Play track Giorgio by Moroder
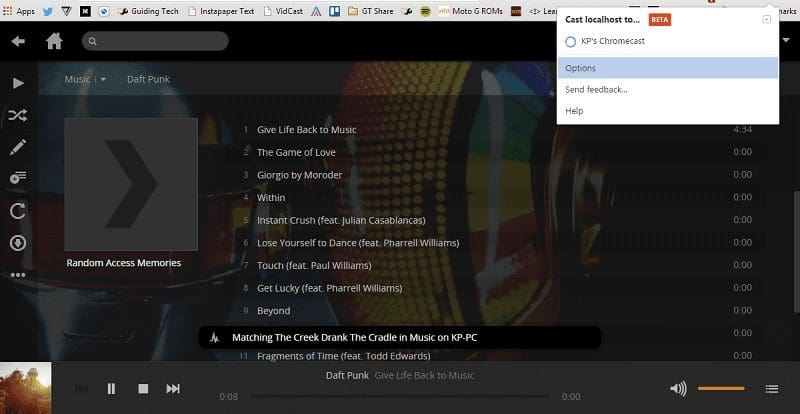This screenshot has height=414, width=800. click(299, 175)
